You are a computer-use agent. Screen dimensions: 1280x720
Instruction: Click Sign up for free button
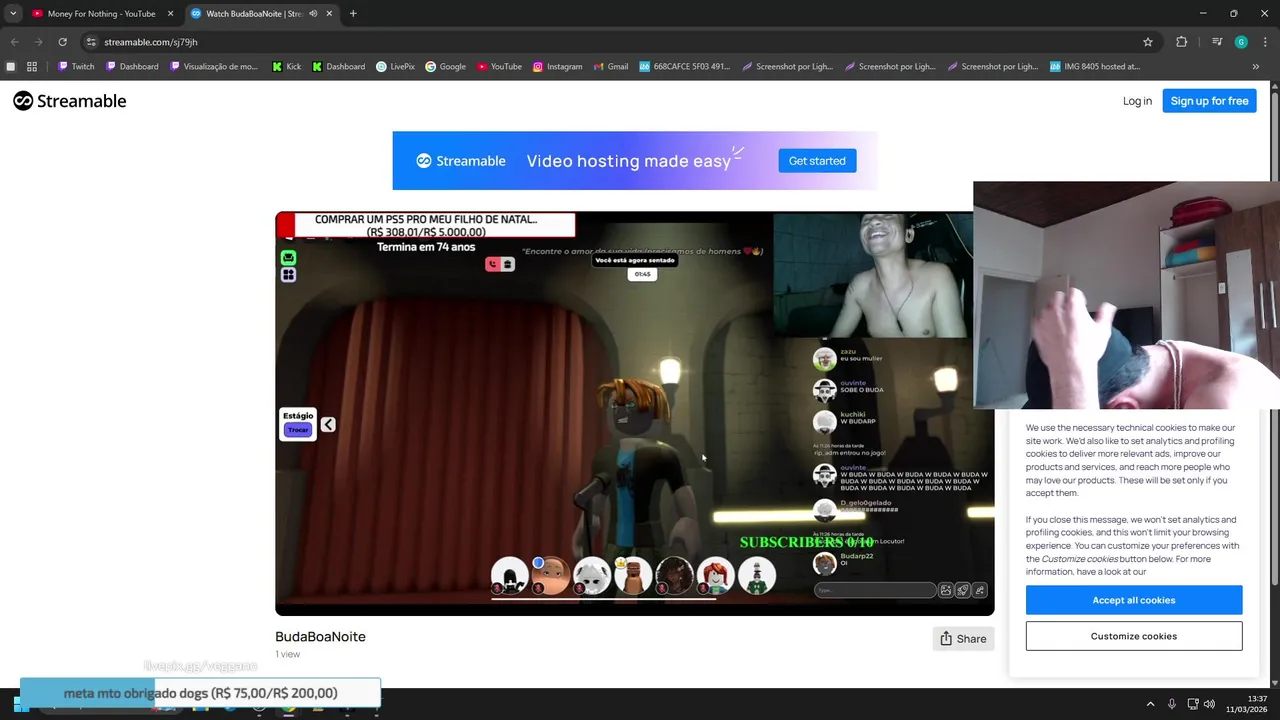[x=1209, y=101]
